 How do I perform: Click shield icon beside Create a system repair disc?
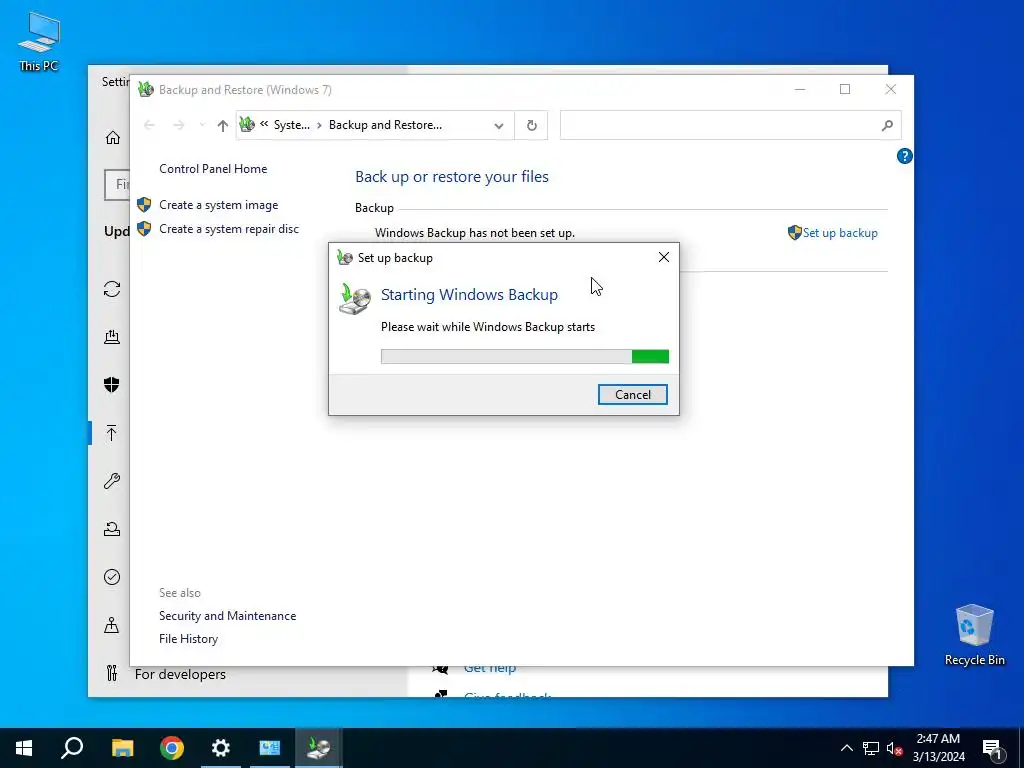(x=144, y=229)
